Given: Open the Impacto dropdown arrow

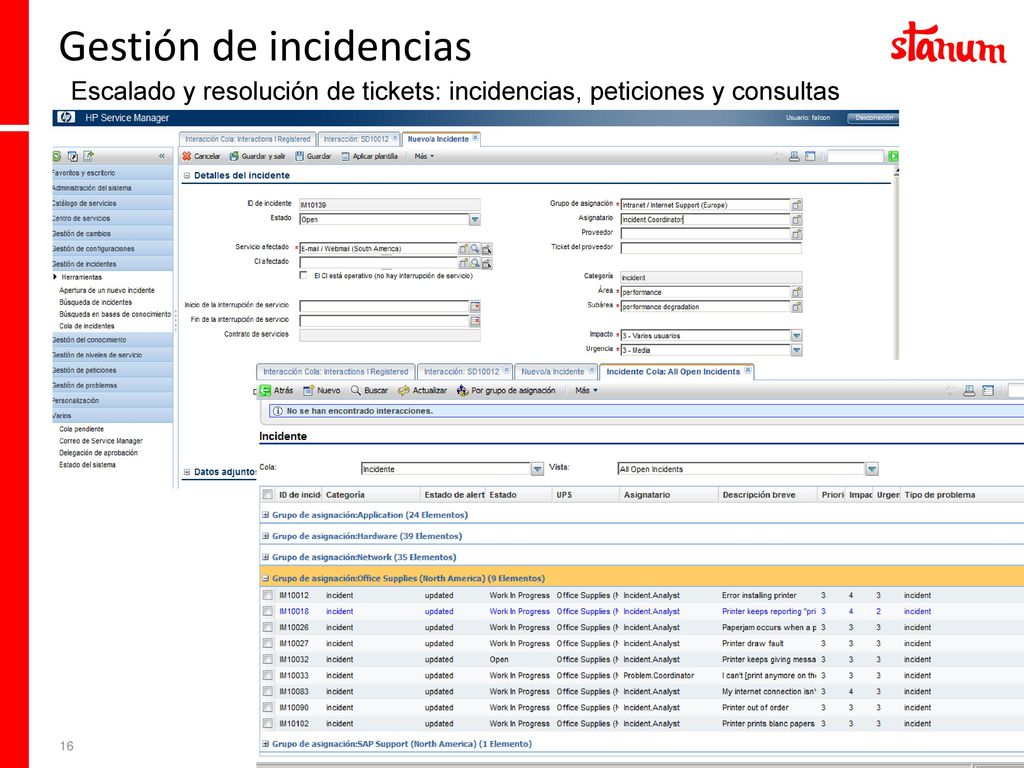Looking at the screenshot, I should click(x=797, y=336).
